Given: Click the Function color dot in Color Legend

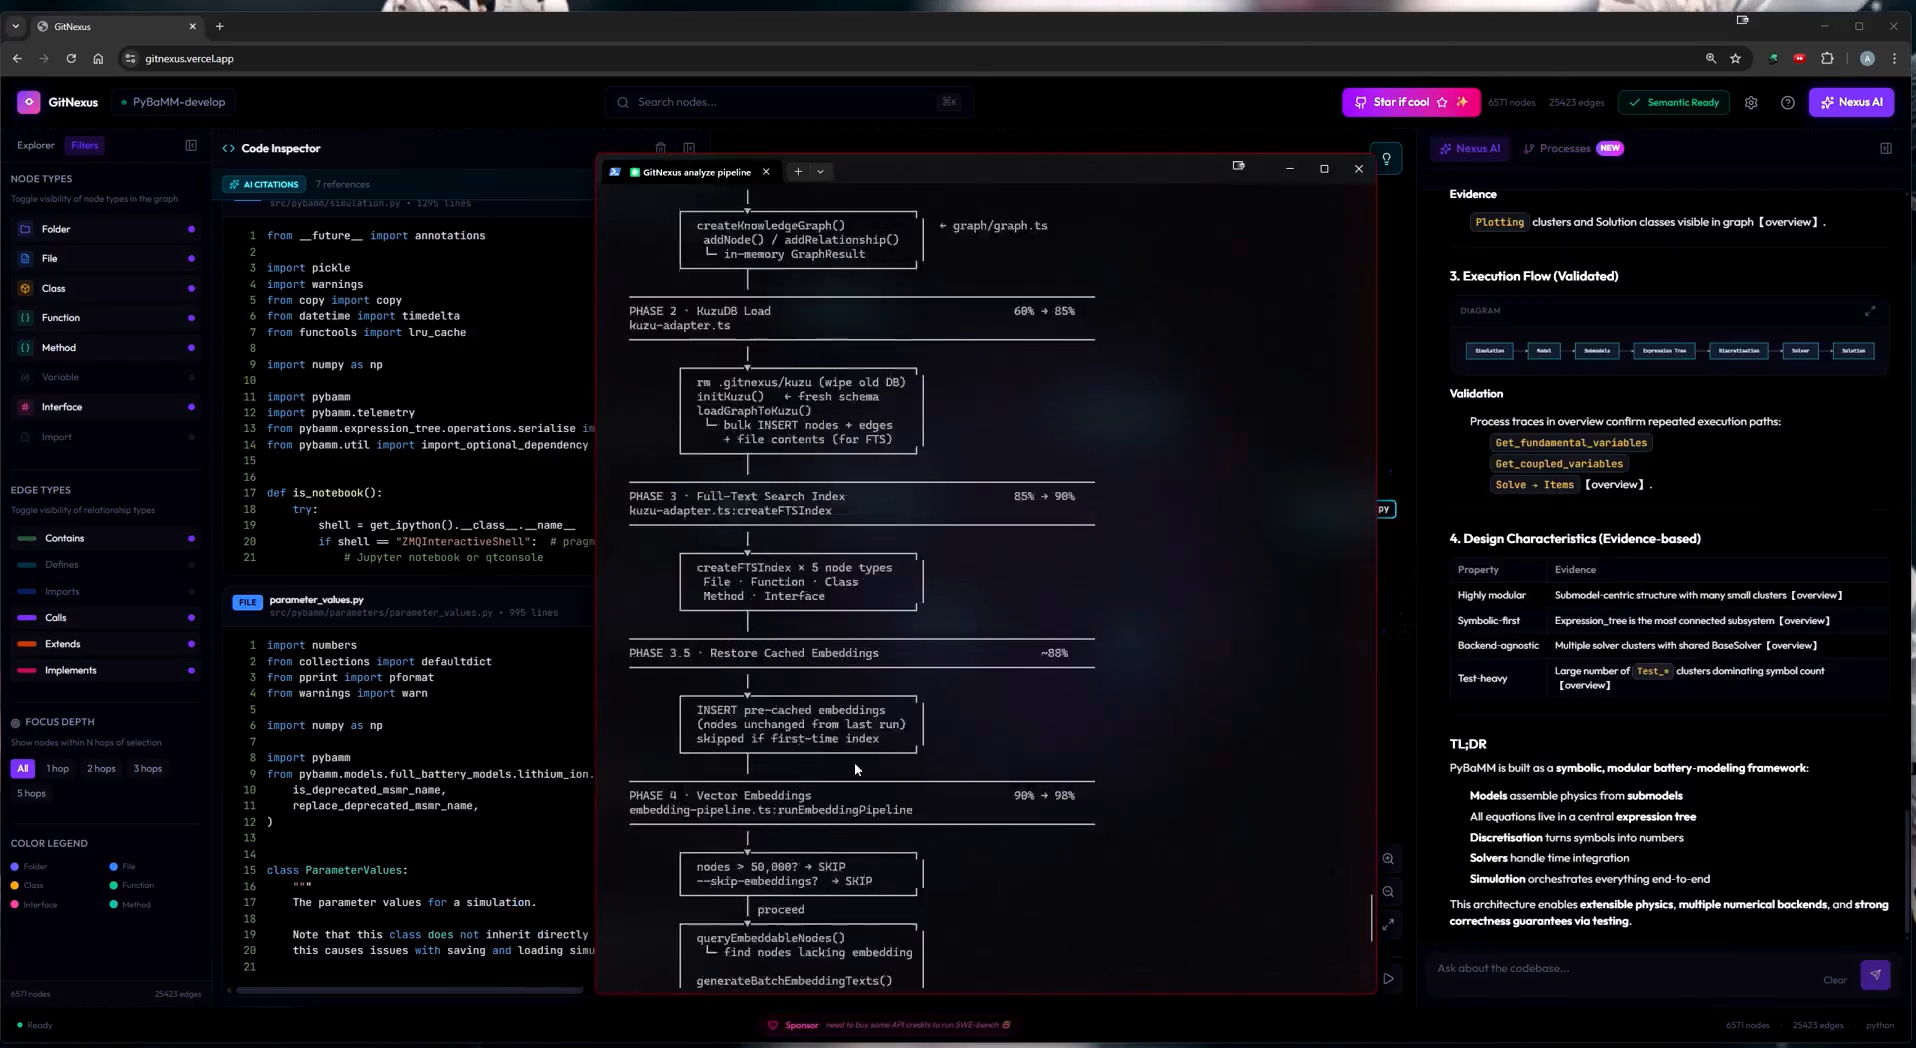Looking at the screenshot, I should pyautogui.click(x=114, y=886).
